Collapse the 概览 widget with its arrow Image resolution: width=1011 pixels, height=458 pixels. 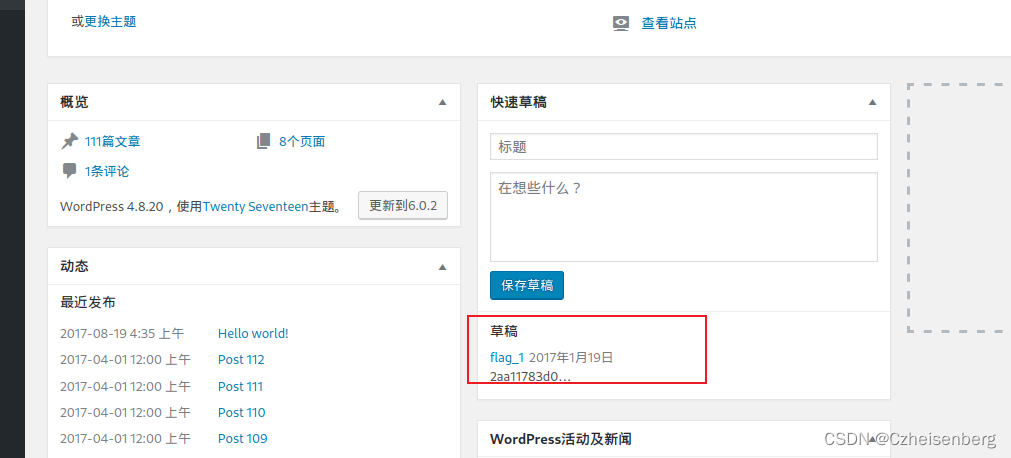442,102
